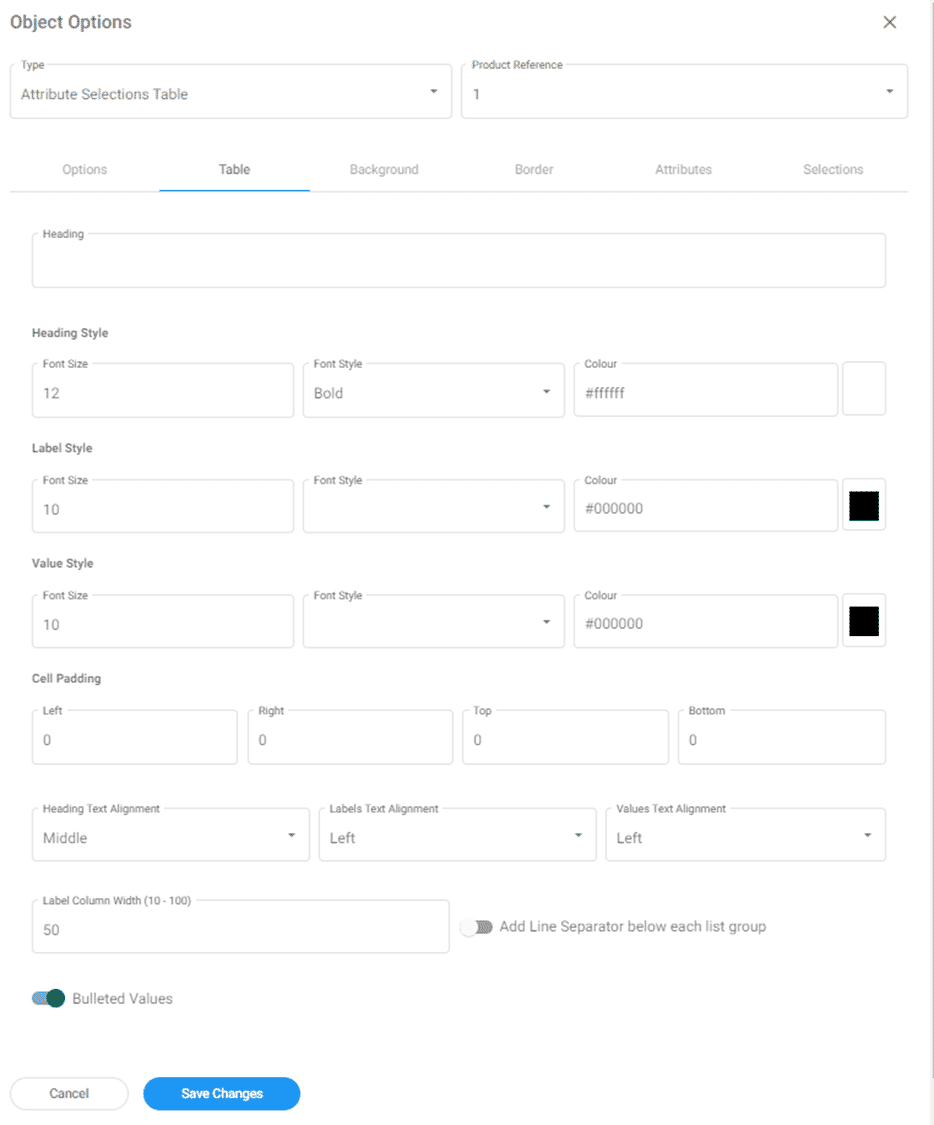The width and height of the screenshot is (934, 1125).
Task: Go to the Border tab
Action: [x=534, y=169]
